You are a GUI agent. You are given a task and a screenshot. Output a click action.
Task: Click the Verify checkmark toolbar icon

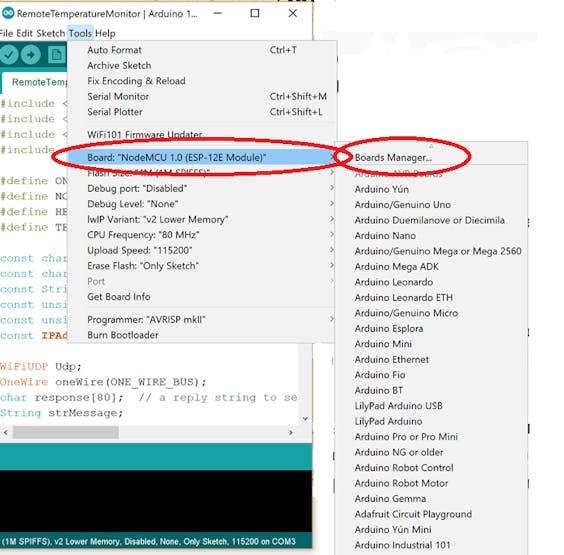9,55
